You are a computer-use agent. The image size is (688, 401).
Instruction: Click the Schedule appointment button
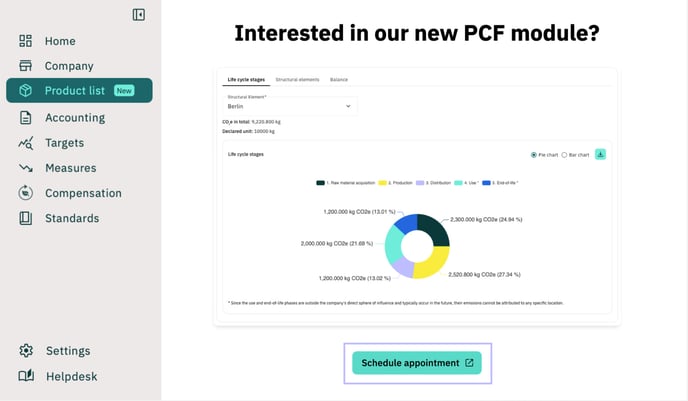pyautogui.click(x=417, y=363)
